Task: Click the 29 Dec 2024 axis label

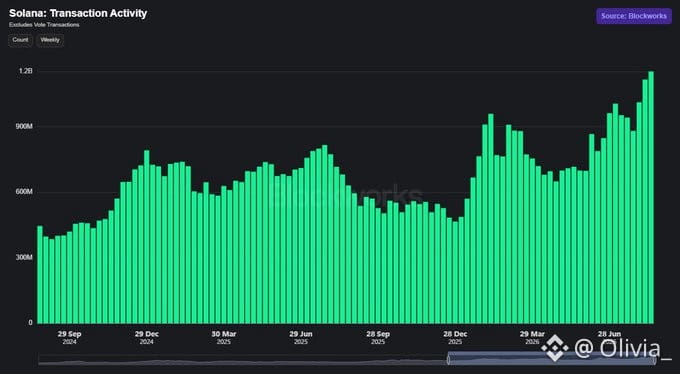Action: point(147,338)
